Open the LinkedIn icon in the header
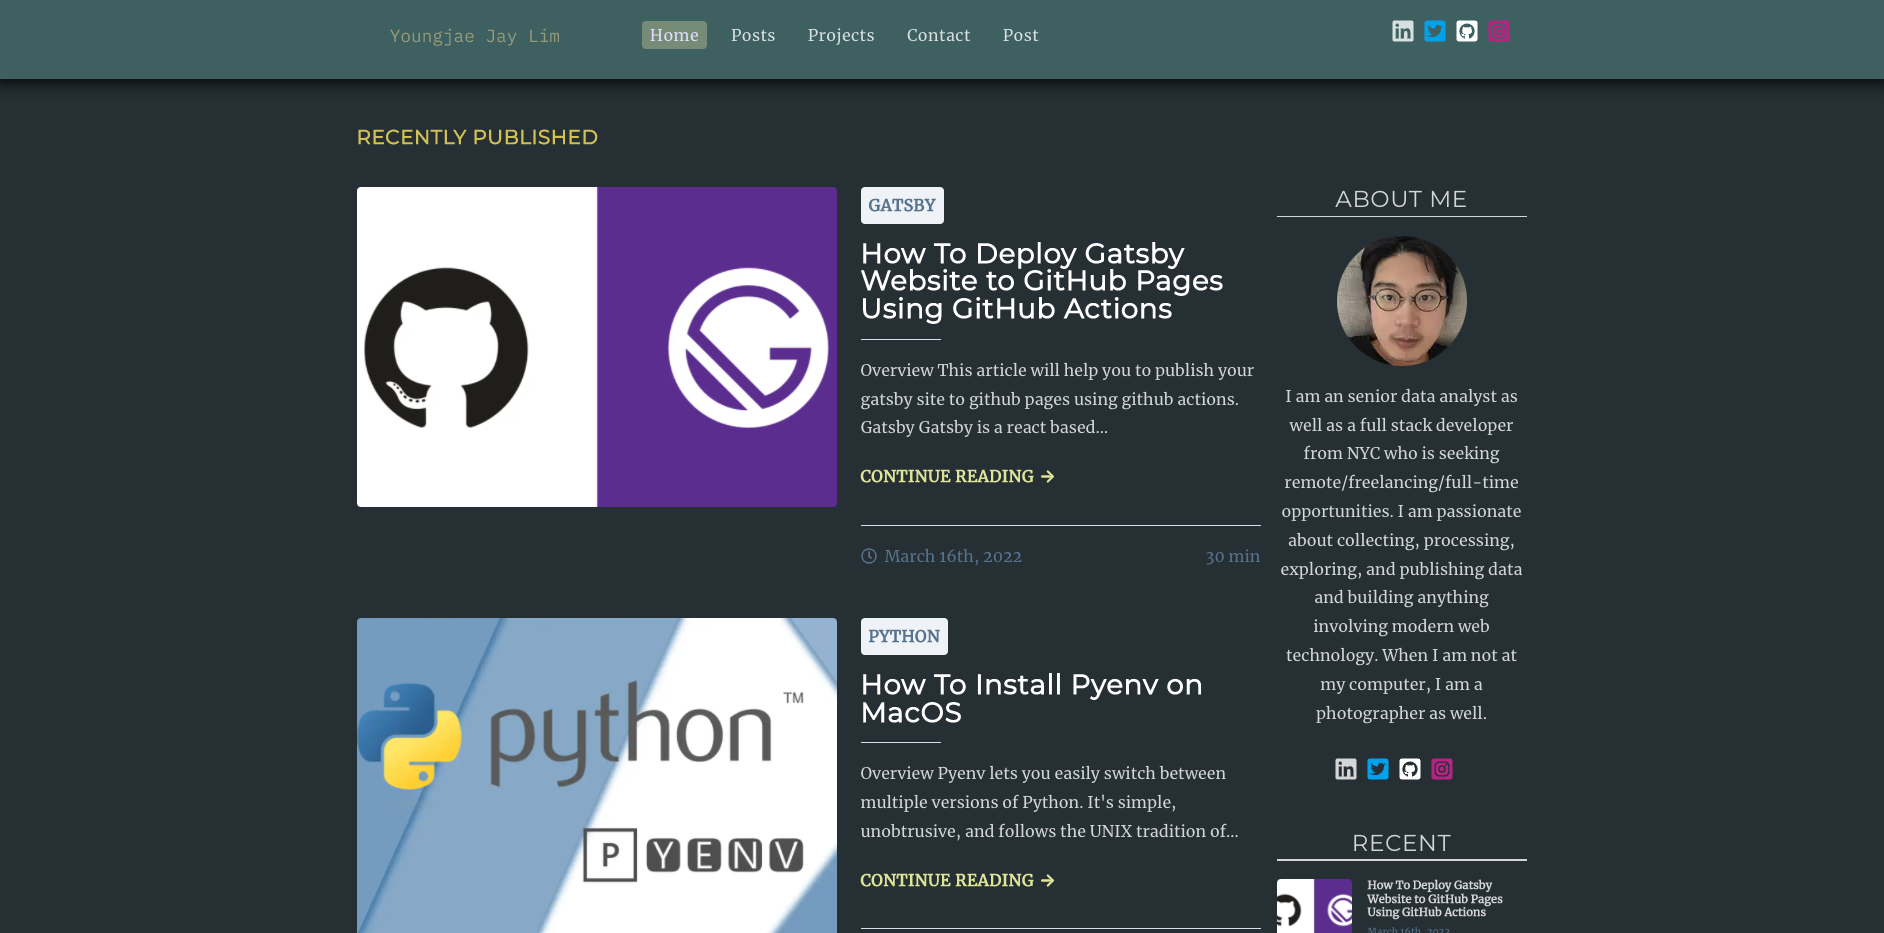The image size is (1884, 933). point(1403,31)
